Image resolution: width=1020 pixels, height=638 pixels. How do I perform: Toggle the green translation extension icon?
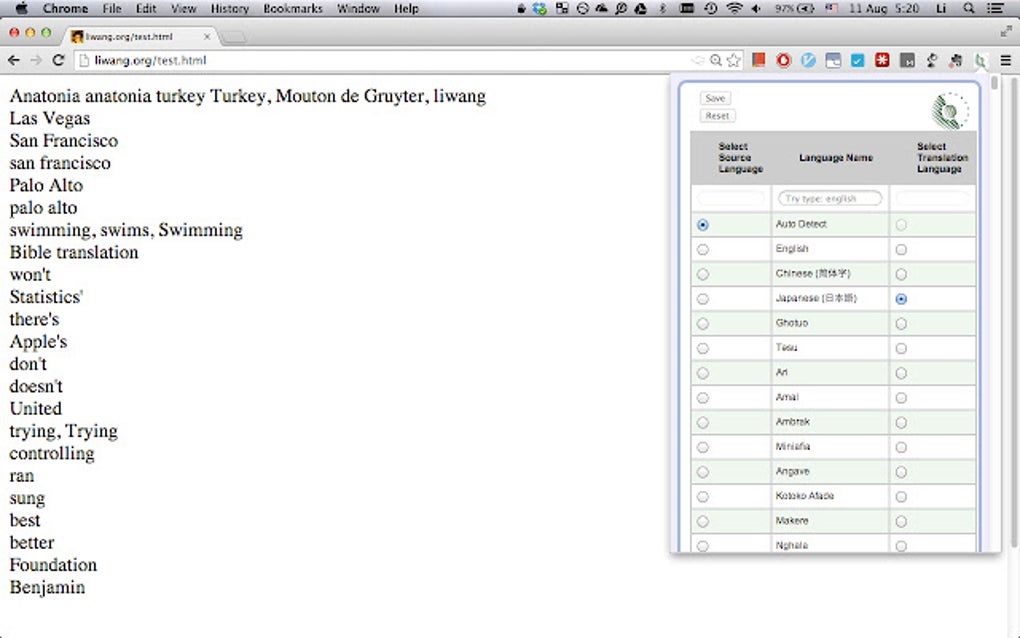tap(980, 60)
